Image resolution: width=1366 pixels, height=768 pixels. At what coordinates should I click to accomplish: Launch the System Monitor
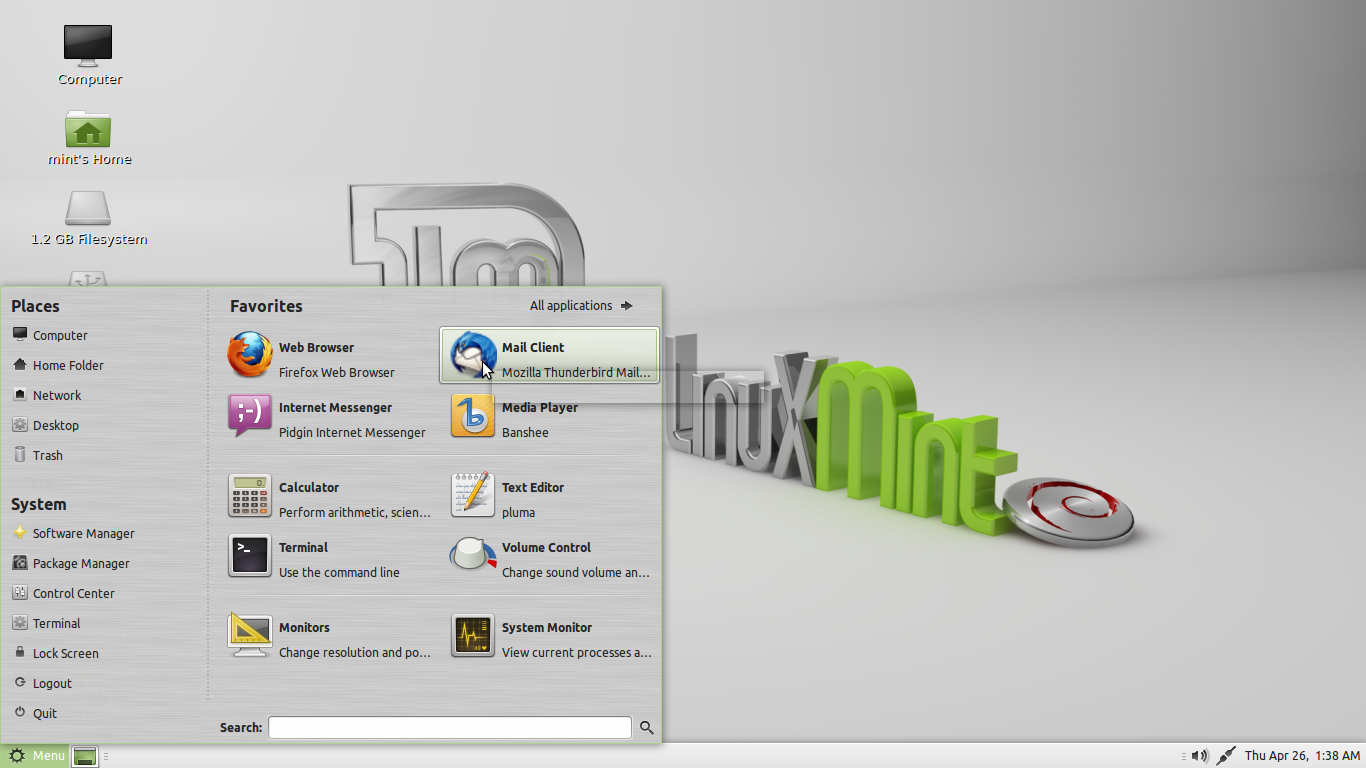click(x=547, y=638)
